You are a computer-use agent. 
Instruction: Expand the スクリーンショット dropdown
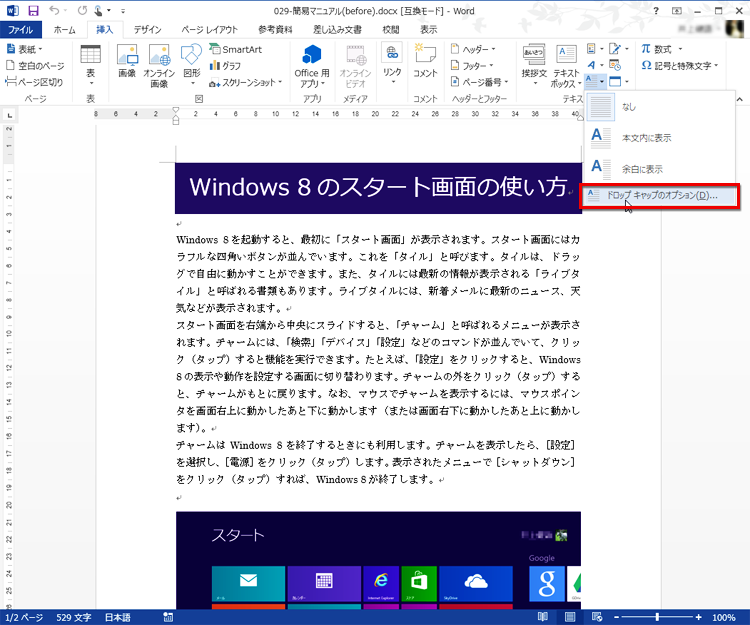[x=245, y=82]
